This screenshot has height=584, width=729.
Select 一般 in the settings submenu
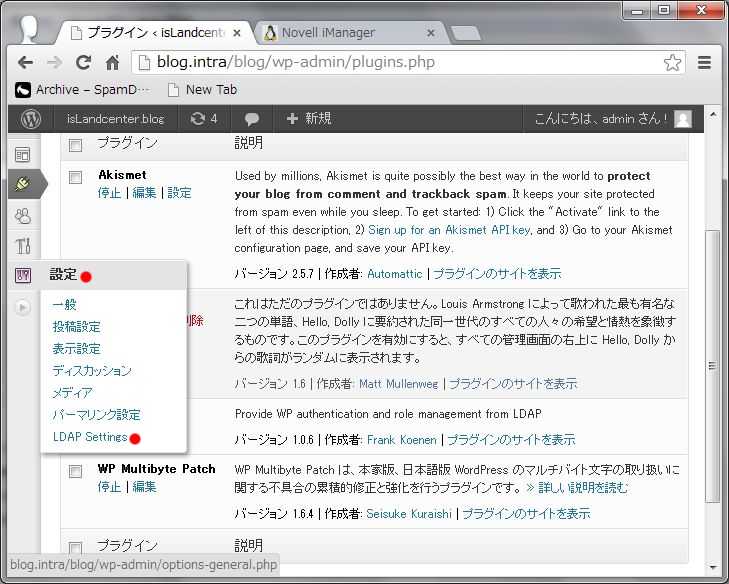pos(64,305)
